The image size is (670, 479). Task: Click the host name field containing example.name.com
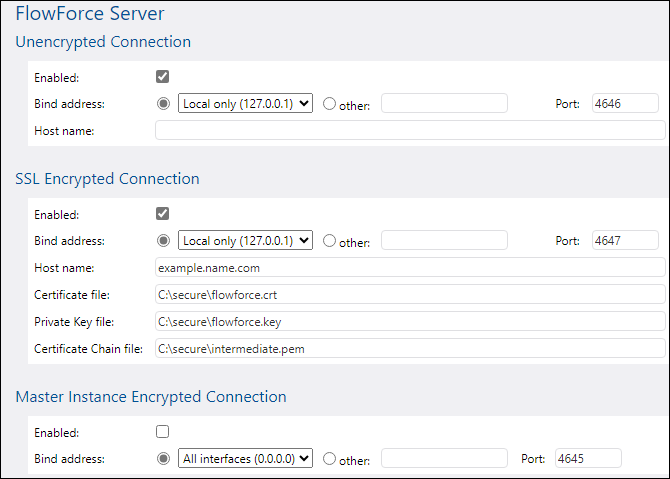409,267
